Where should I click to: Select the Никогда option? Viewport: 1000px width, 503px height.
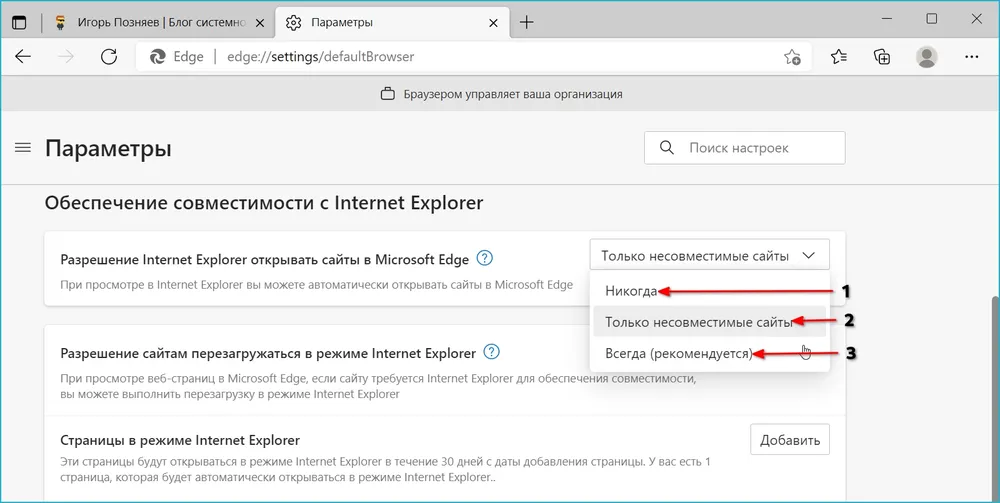[x=632, y=291]
